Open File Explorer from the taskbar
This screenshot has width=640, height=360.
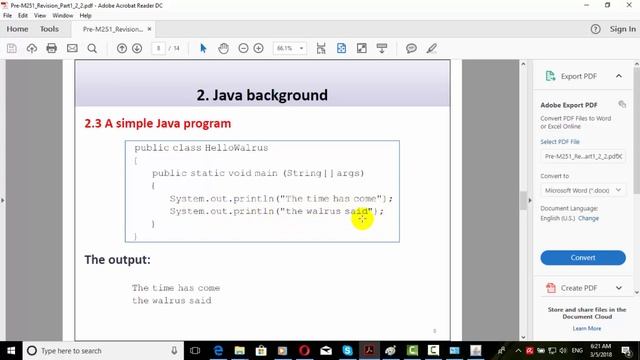[x=240, y=350]
